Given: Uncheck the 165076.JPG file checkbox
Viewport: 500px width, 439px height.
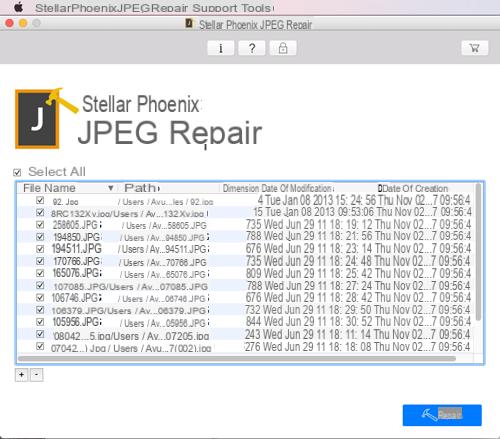Looking at the screenshot, I should click(40, 273).
